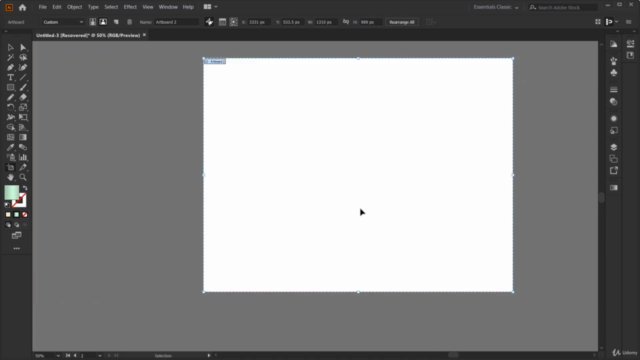This screenshot has height=360, width=640.
Task: Select the Magic Wand tool
Action: point(11,58)
